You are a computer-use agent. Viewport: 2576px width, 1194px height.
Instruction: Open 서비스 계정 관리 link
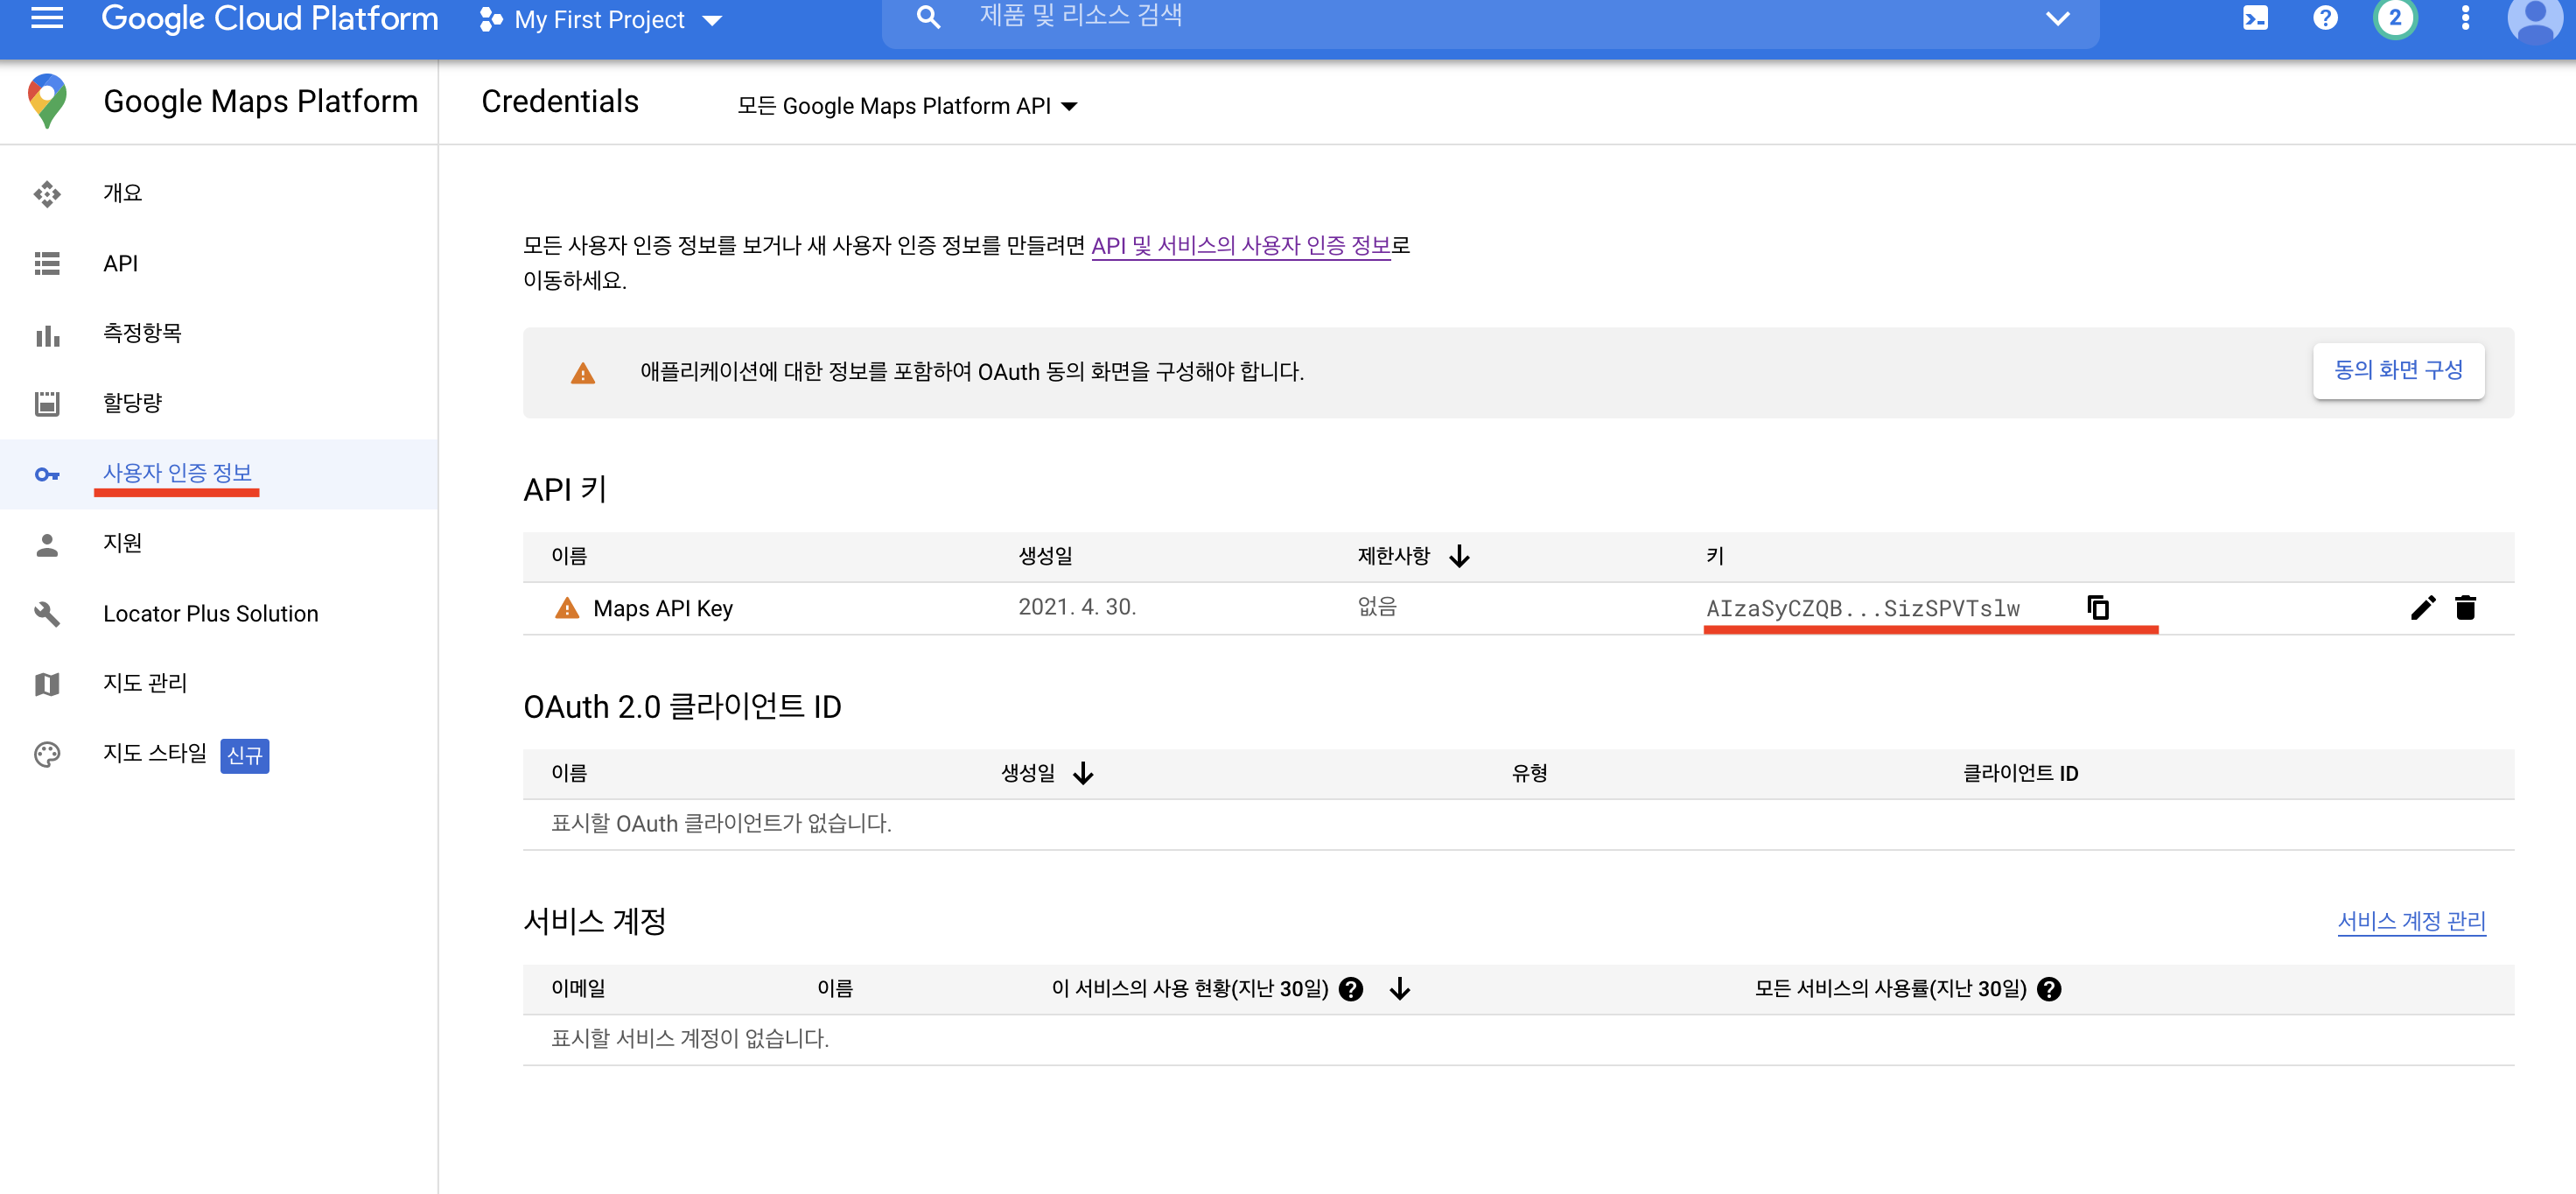(x=2411, y=921)
